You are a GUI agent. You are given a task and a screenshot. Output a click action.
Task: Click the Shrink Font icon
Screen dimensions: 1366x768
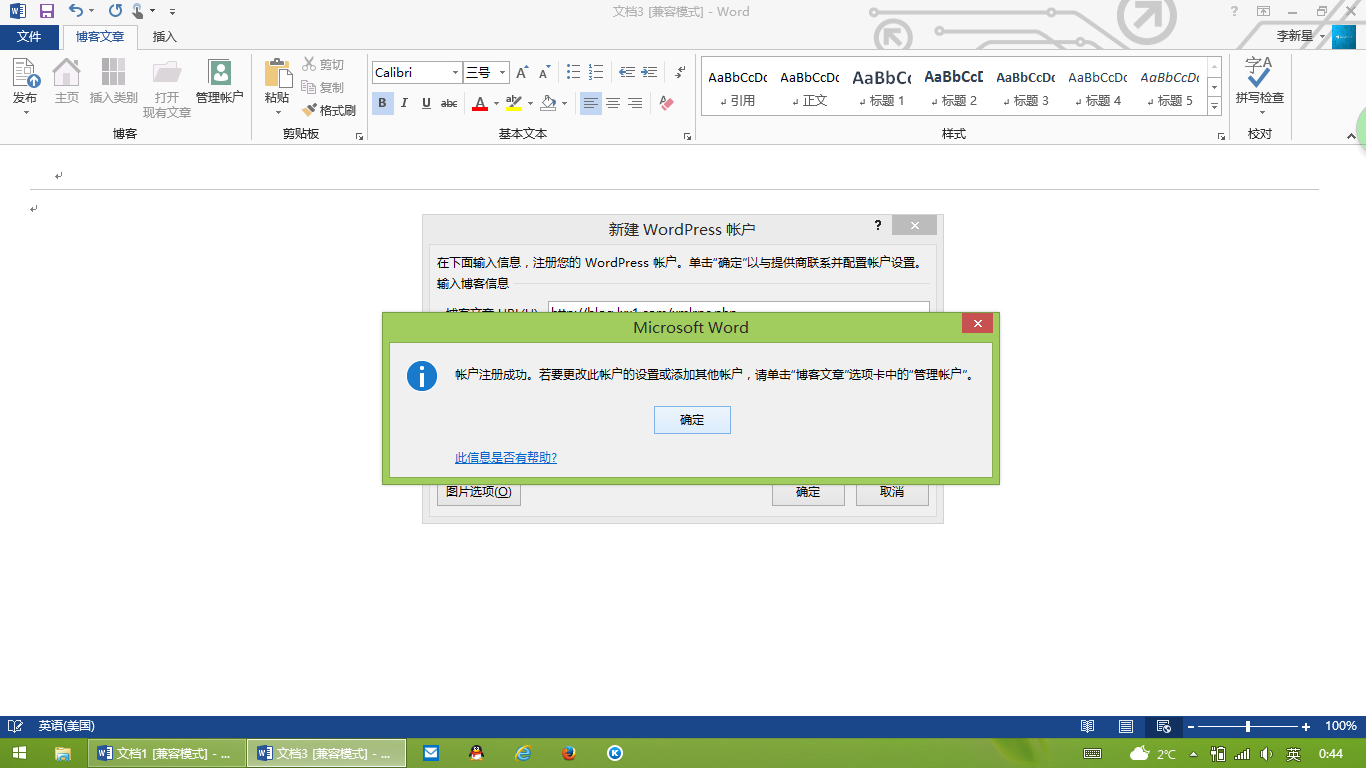click(544, 73)
